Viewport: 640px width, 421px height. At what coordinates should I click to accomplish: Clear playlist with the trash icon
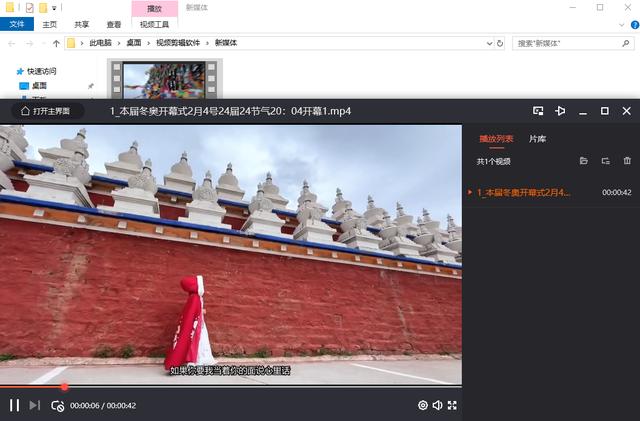tap(627, 161)
